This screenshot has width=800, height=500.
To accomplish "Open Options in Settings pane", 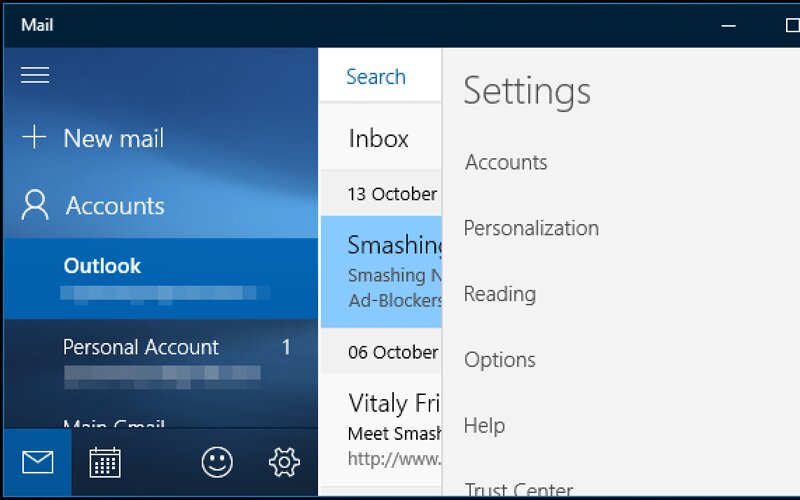I will (x=500, y=360).
